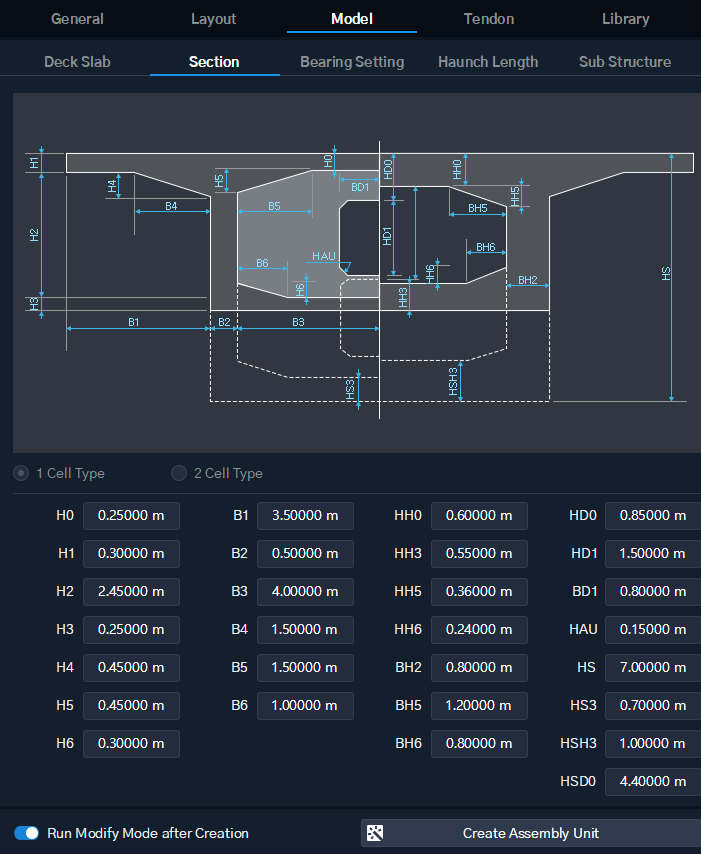This screenshot has height=854, width=701.
Task: Select the HD1 input field
Action: (653, 554)
